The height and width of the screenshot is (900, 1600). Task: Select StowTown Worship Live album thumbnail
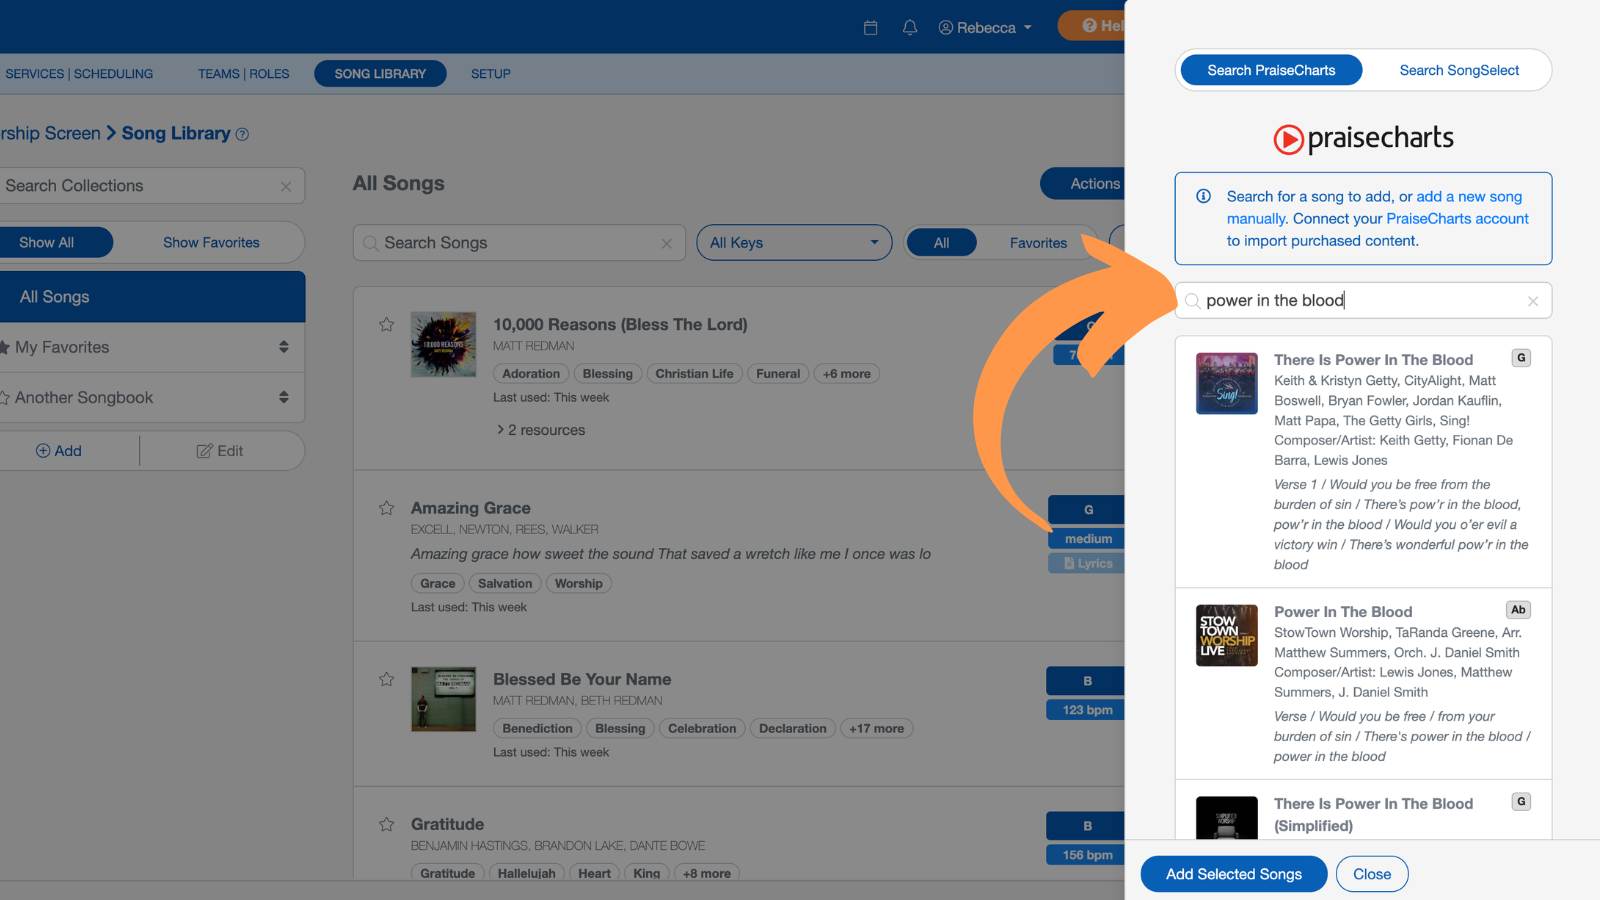tap(1227, 635)
